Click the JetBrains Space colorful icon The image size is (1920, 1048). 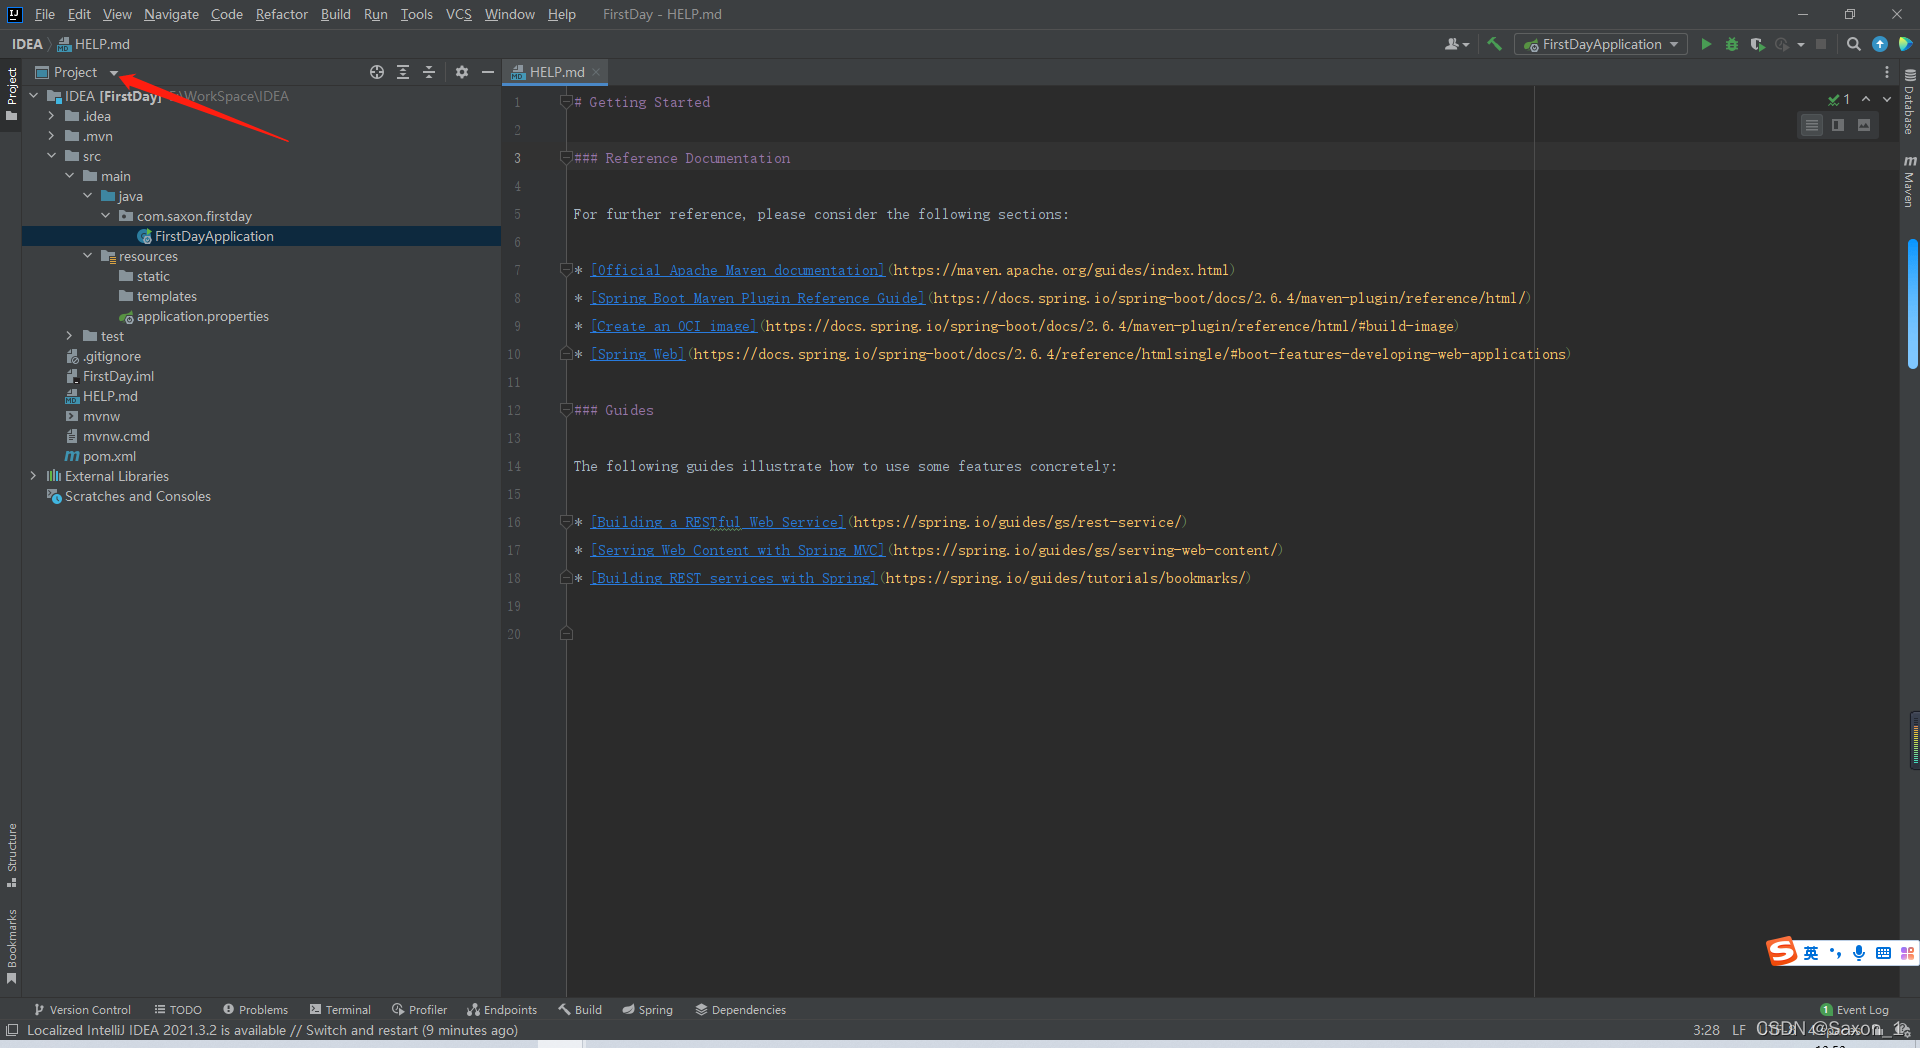click(x=1906, y=44)
